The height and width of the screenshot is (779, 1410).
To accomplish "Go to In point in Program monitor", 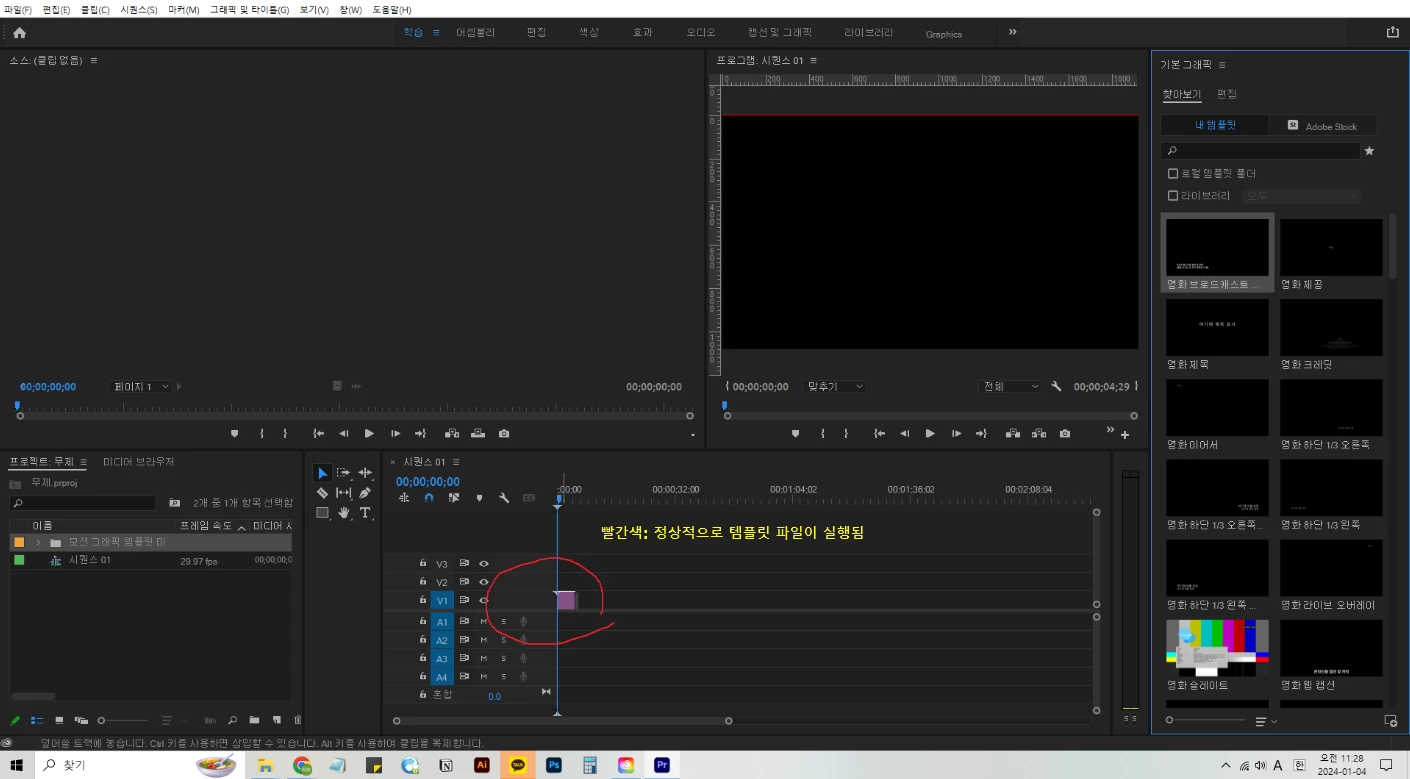I will 879,434.
